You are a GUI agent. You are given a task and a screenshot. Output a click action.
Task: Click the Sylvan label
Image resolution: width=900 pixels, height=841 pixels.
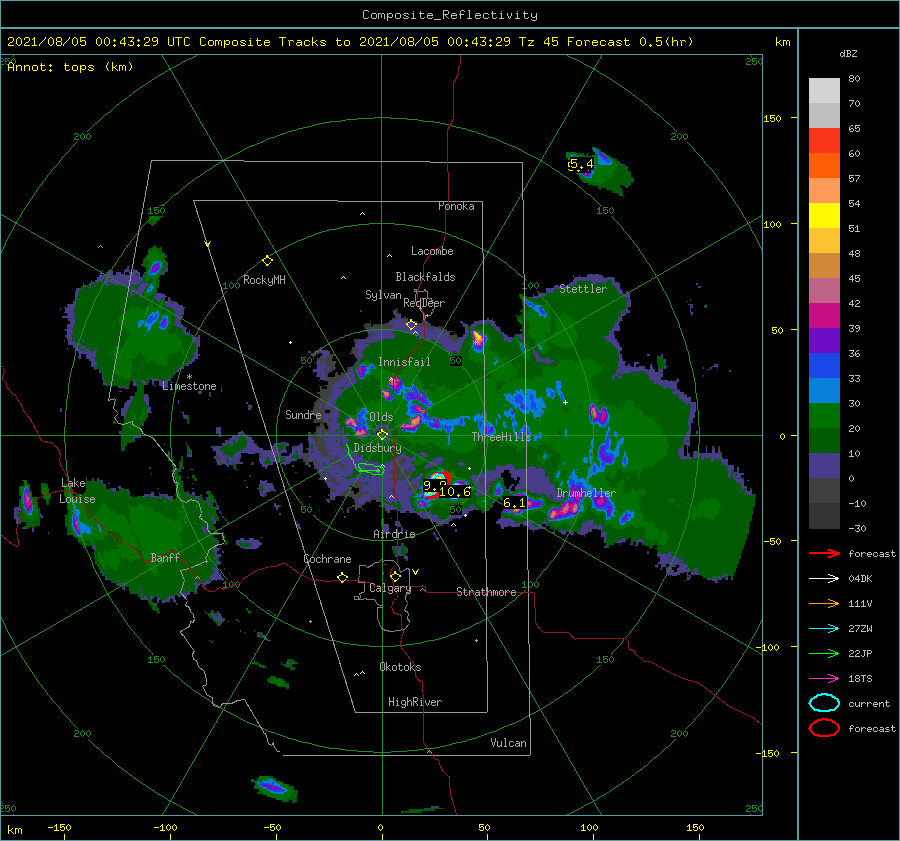point(383,295)
